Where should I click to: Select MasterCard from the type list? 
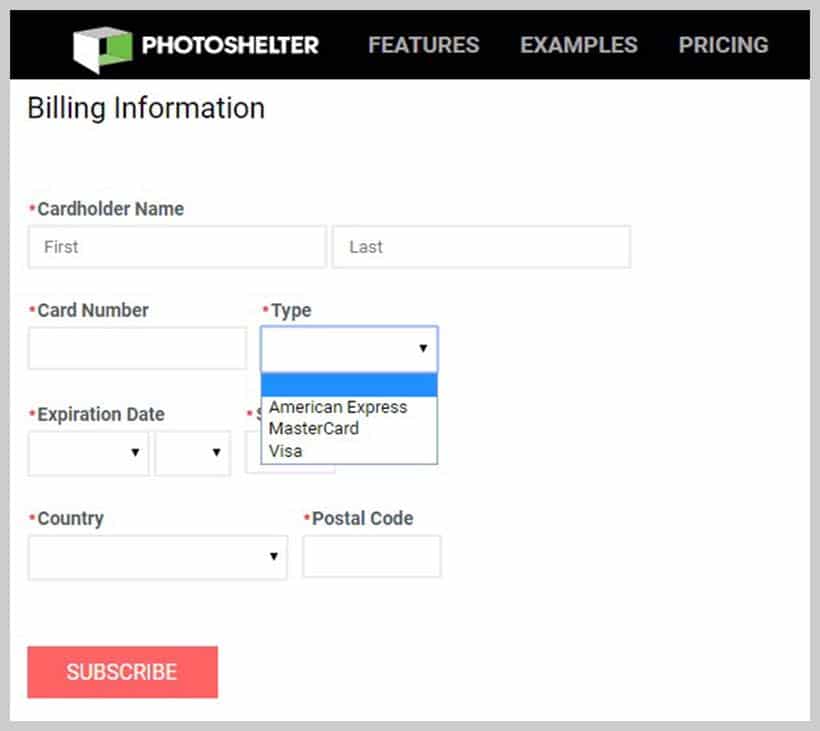click(x=314, y=429)
